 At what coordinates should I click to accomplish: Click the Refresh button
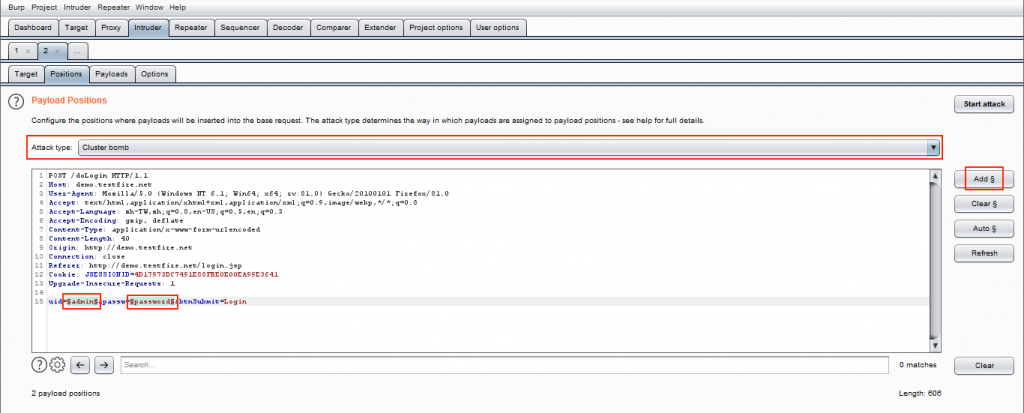coord(984,253)
